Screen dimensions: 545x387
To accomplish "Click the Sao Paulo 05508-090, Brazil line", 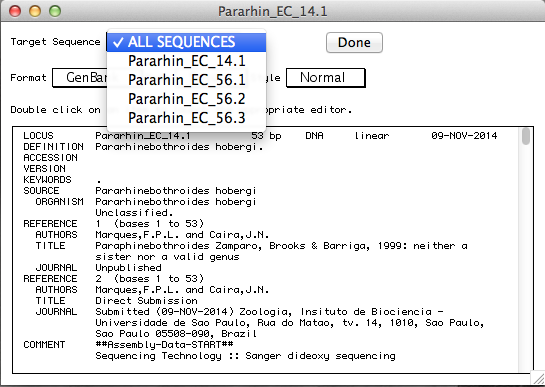I will point(176,334).
